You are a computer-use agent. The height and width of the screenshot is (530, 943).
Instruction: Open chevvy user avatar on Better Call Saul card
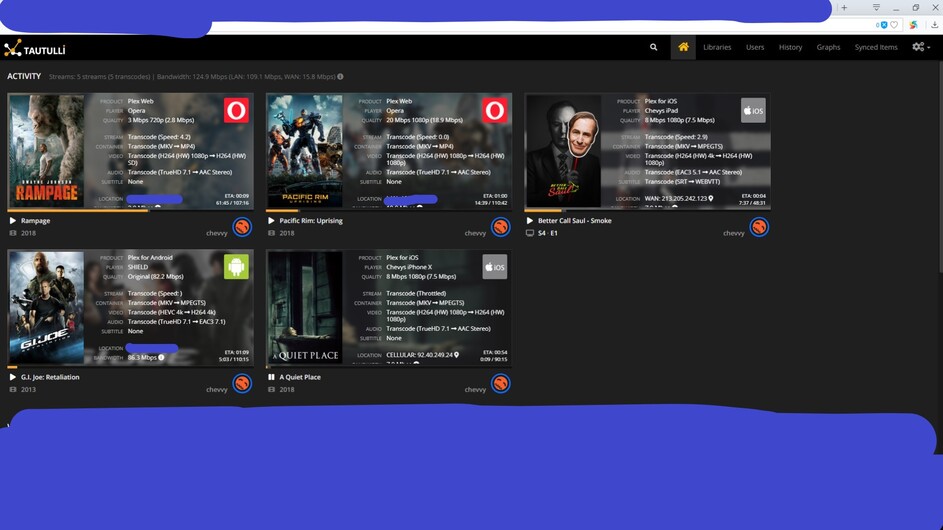(x=759, y=227)
